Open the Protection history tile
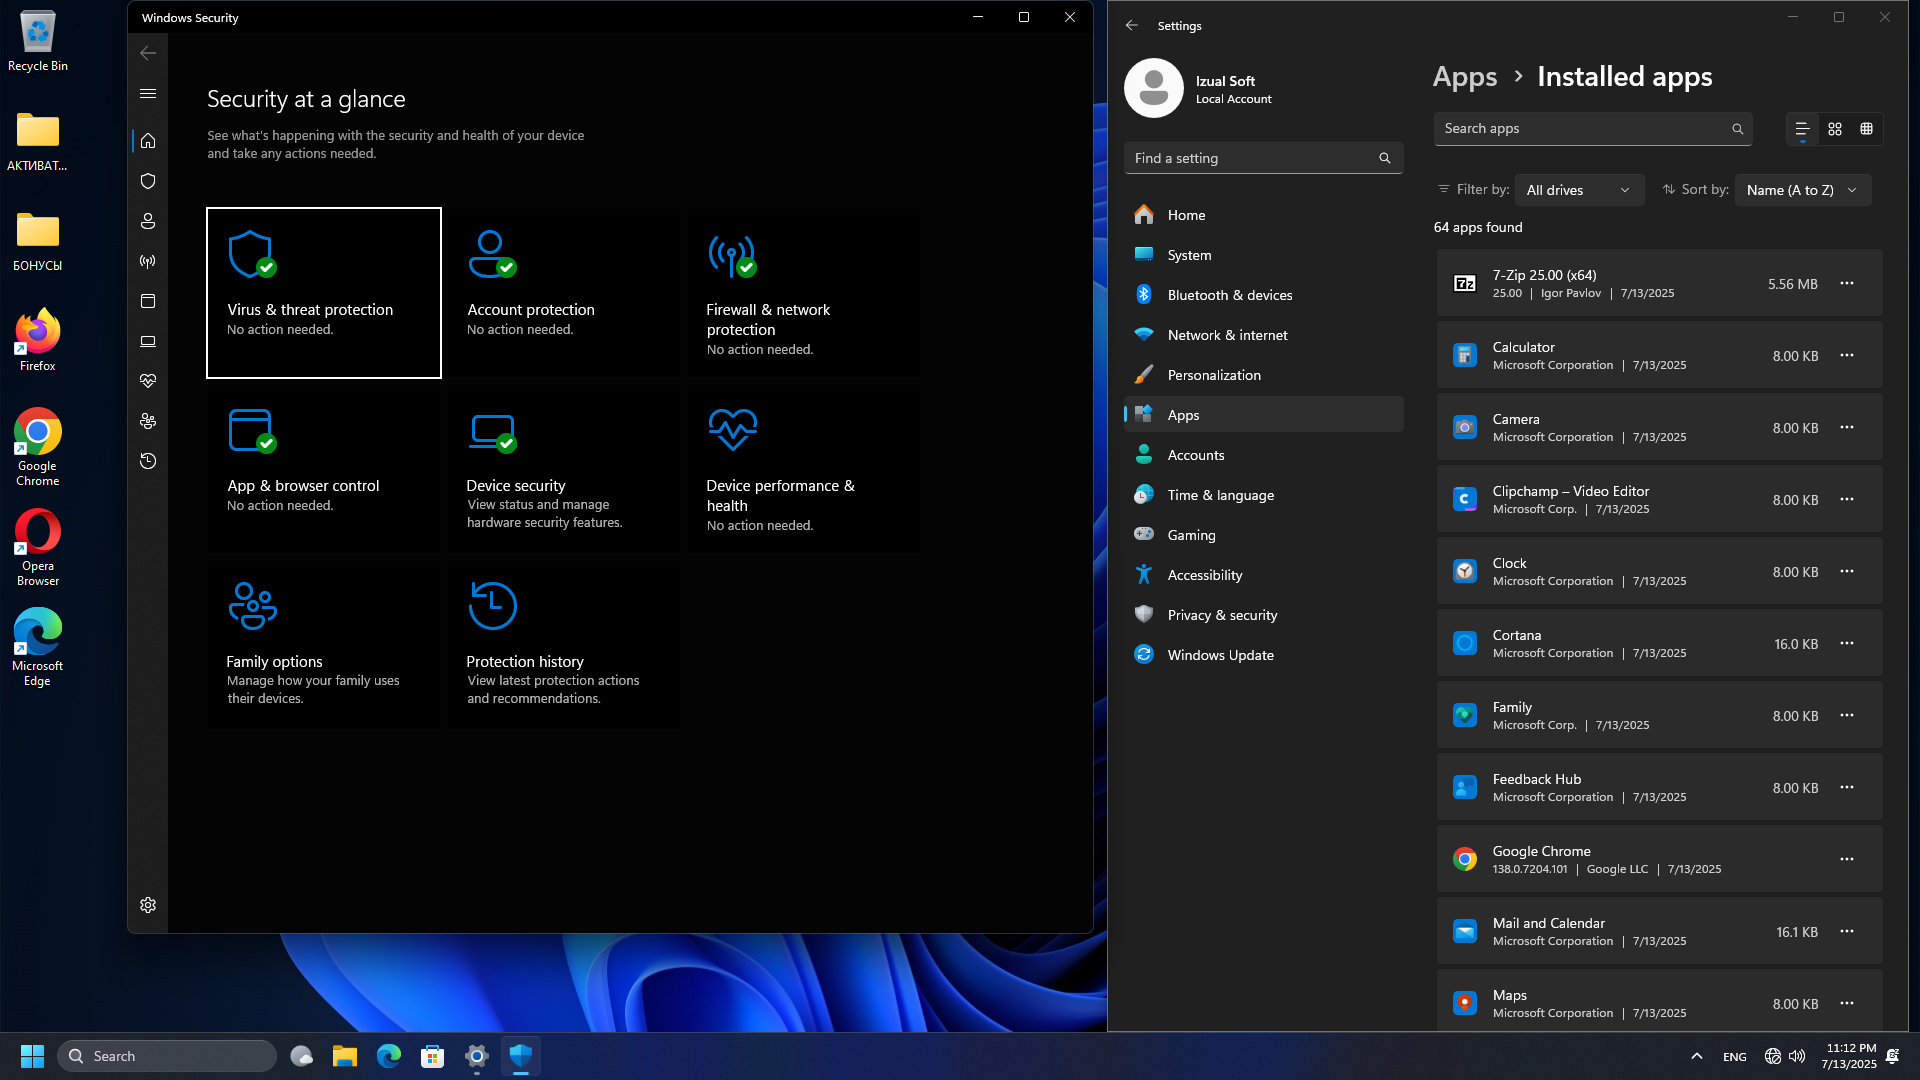The image size is (1920, 1080). [564, 645]
